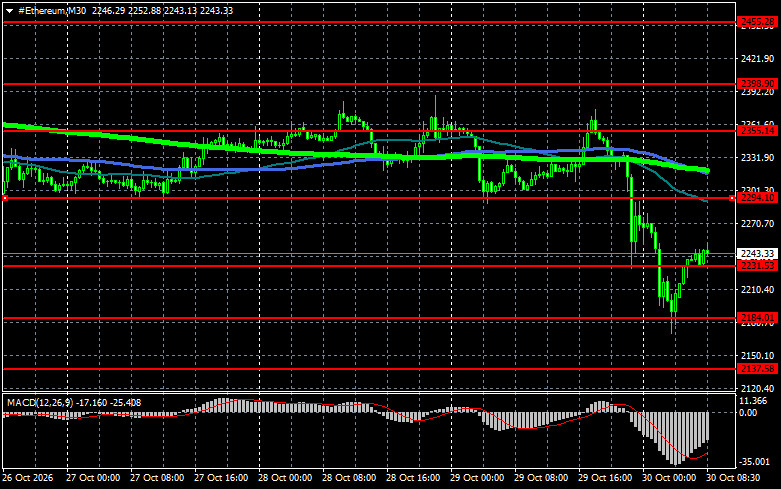Image resolution: width=781 pixels, height=489 pixels.
Task: Click the 26 Oct 2026 date label
Action: [x=27, y=478]
